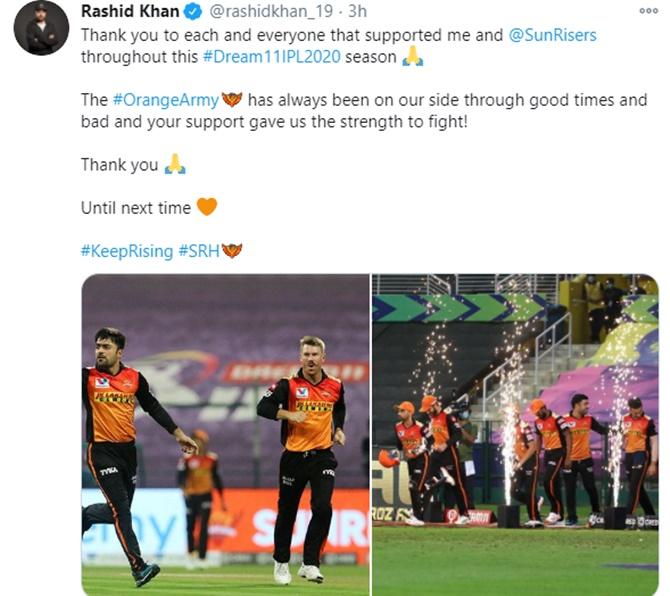This screenshot has width=670, height=596.
Task: Click the 3h tweet timestamp
Action: click(x=358, y=12)
